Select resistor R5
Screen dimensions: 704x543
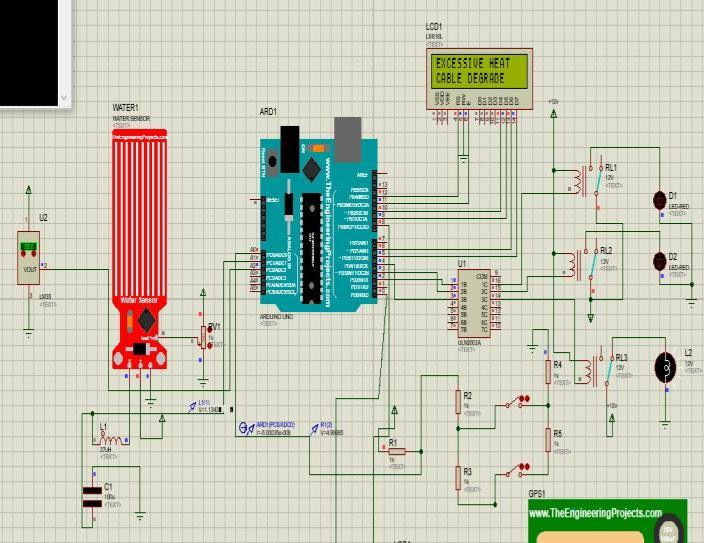click(x=548, y=440)
